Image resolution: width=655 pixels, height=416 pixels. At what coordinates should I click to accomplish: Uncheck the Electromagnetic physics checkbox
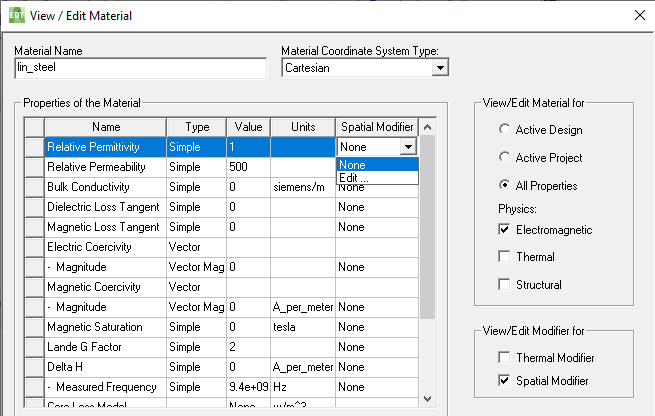click(503, 230)
